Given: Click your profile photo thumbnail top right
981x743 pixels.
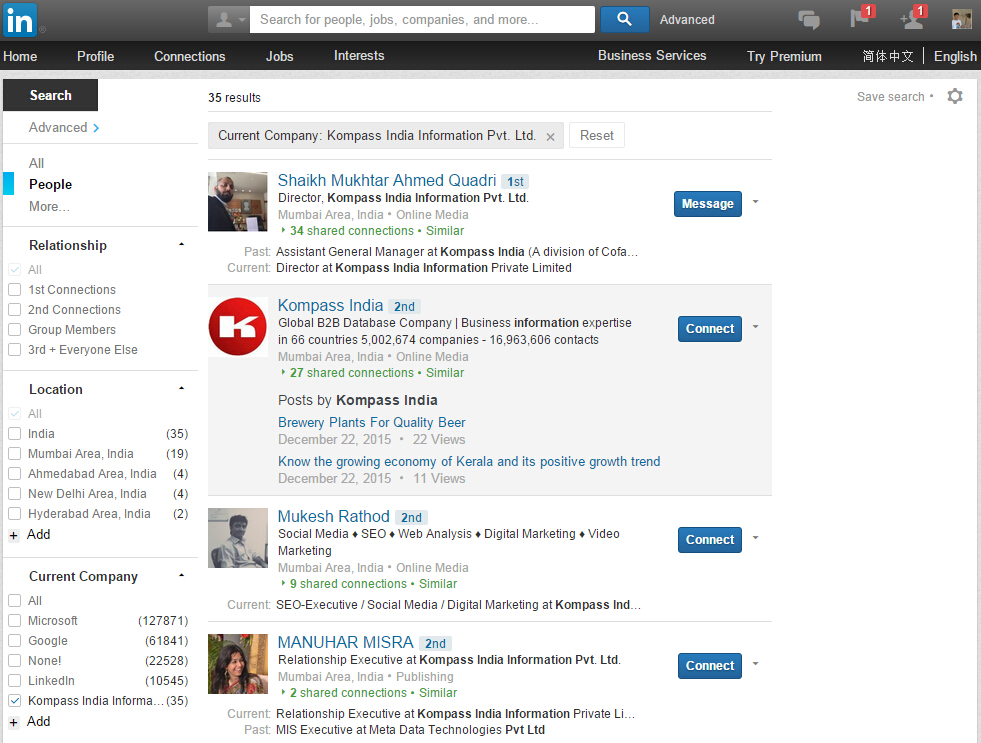Looking at the screenshot, I should click(960, 18).
